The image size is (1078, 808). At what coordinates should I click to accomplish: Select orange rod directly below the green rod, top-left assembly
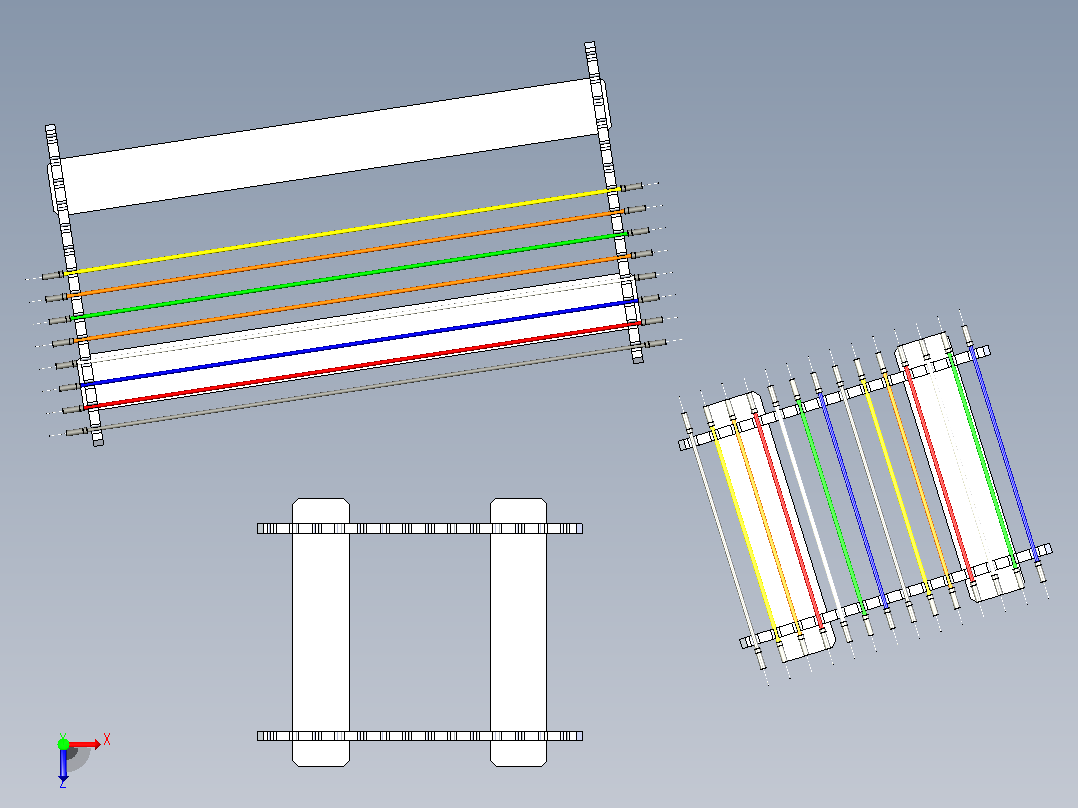click(x=353, y=297)
